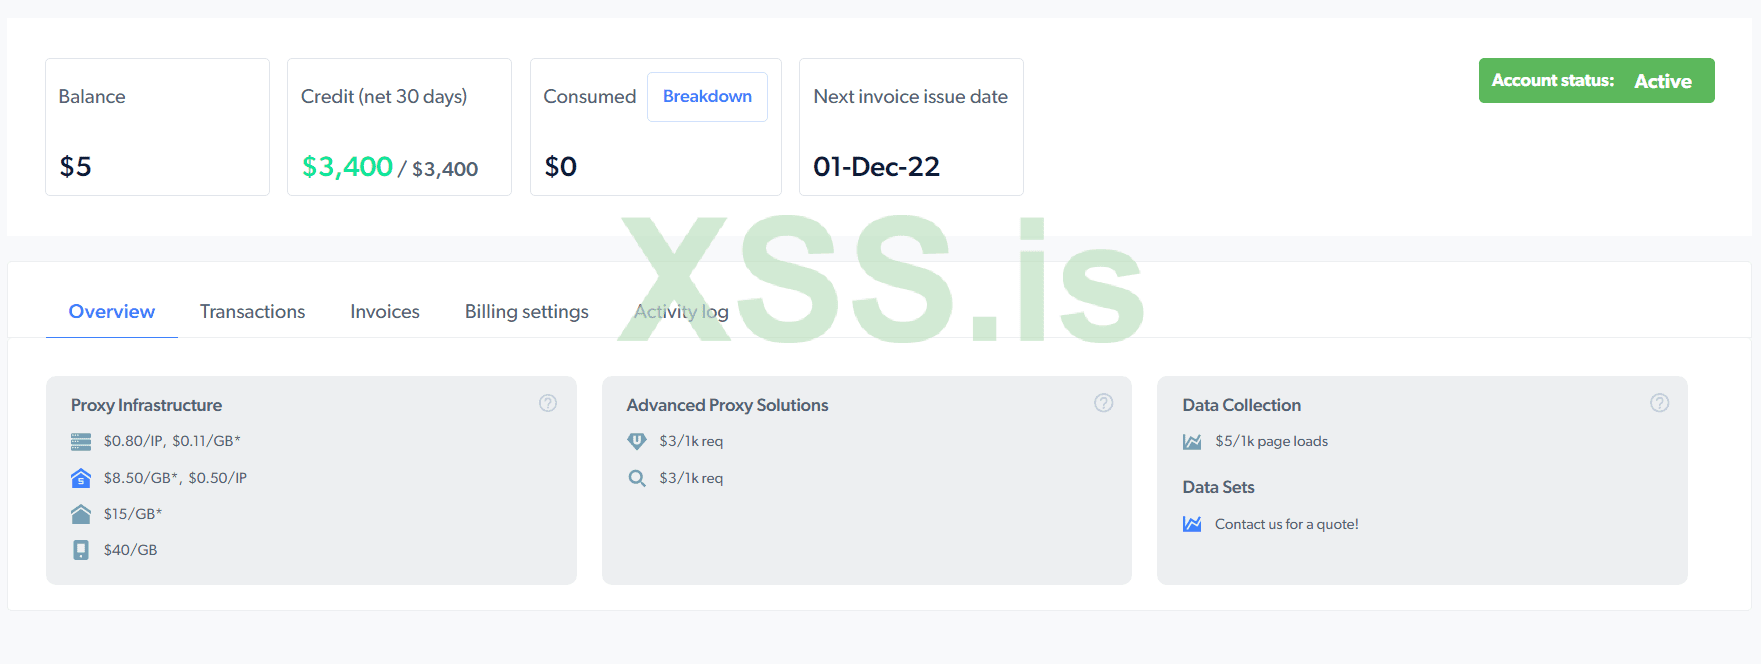Click the magnifying glass search icon
Screen dimensions: 1761x664
click(637, 478)
